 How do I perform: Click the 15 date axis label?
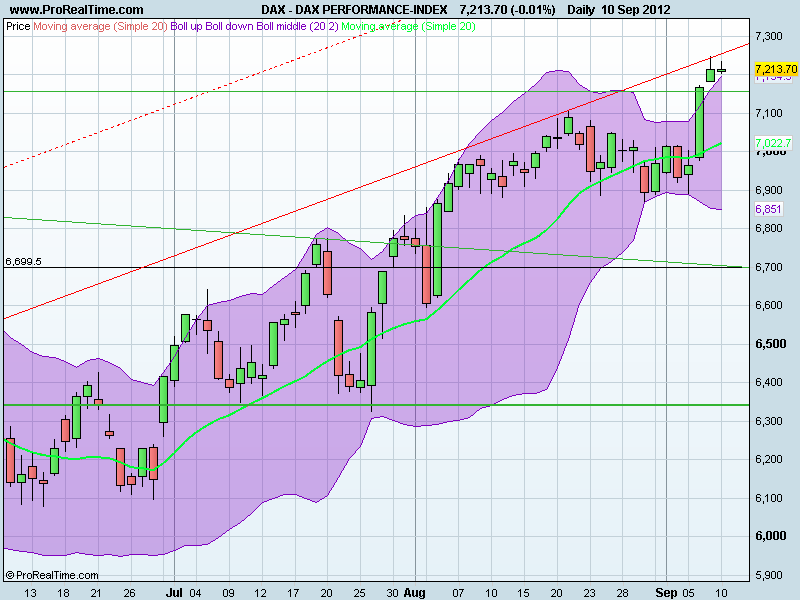coord(523,593)
